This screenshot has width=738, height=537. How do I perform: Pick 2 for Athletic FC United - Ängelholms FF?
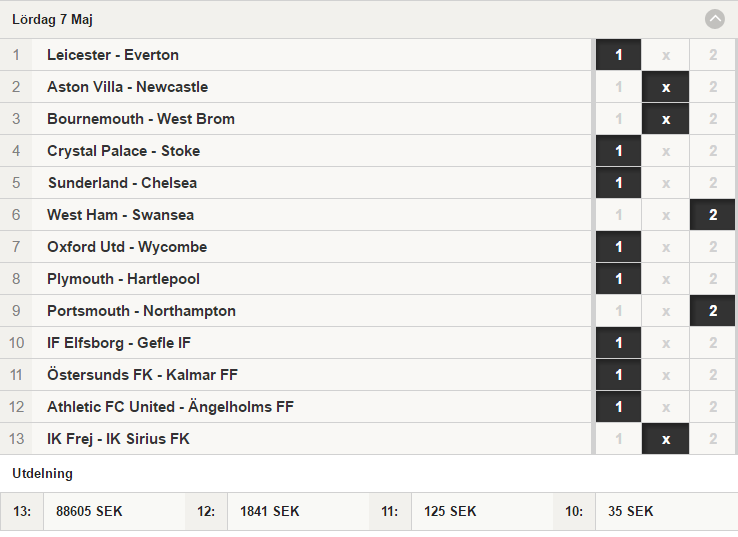[x=713, y=407]
